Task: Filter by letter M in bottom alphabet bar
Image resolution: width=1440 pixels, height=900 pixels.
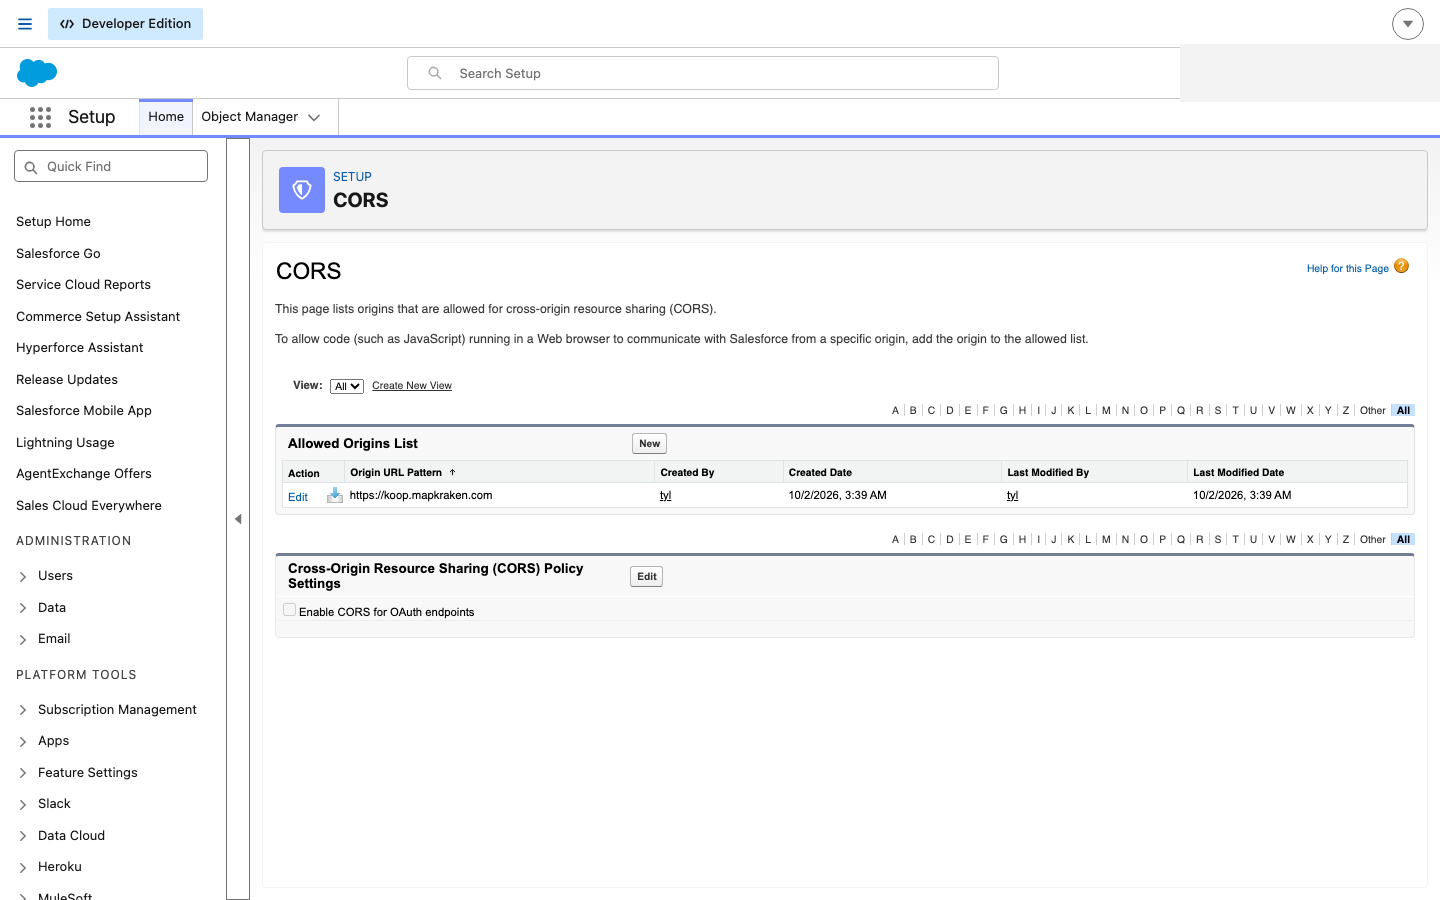Action: [x=1106, y=540]
